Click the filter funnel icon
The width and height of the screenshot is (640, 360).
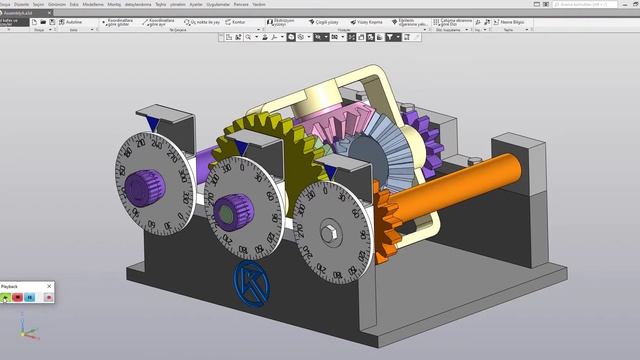[x=389, y=37]
